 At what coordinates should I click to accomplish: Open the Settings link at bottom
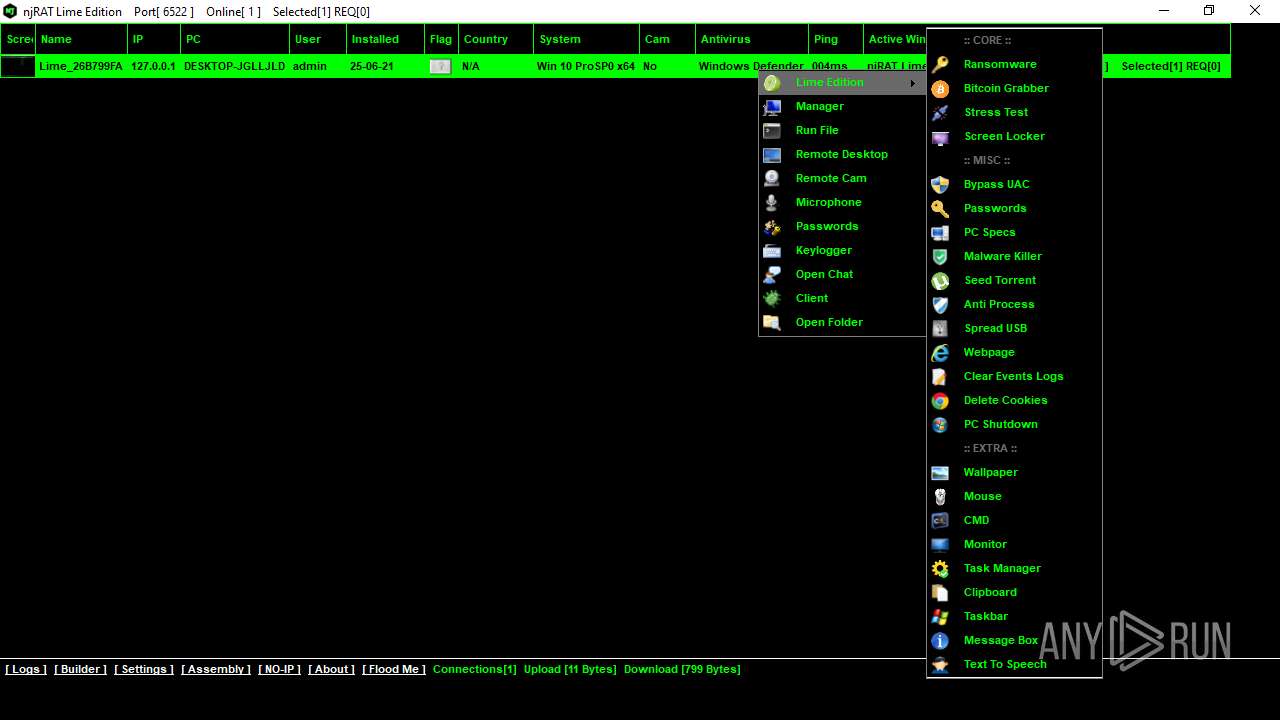click(144, 669)
